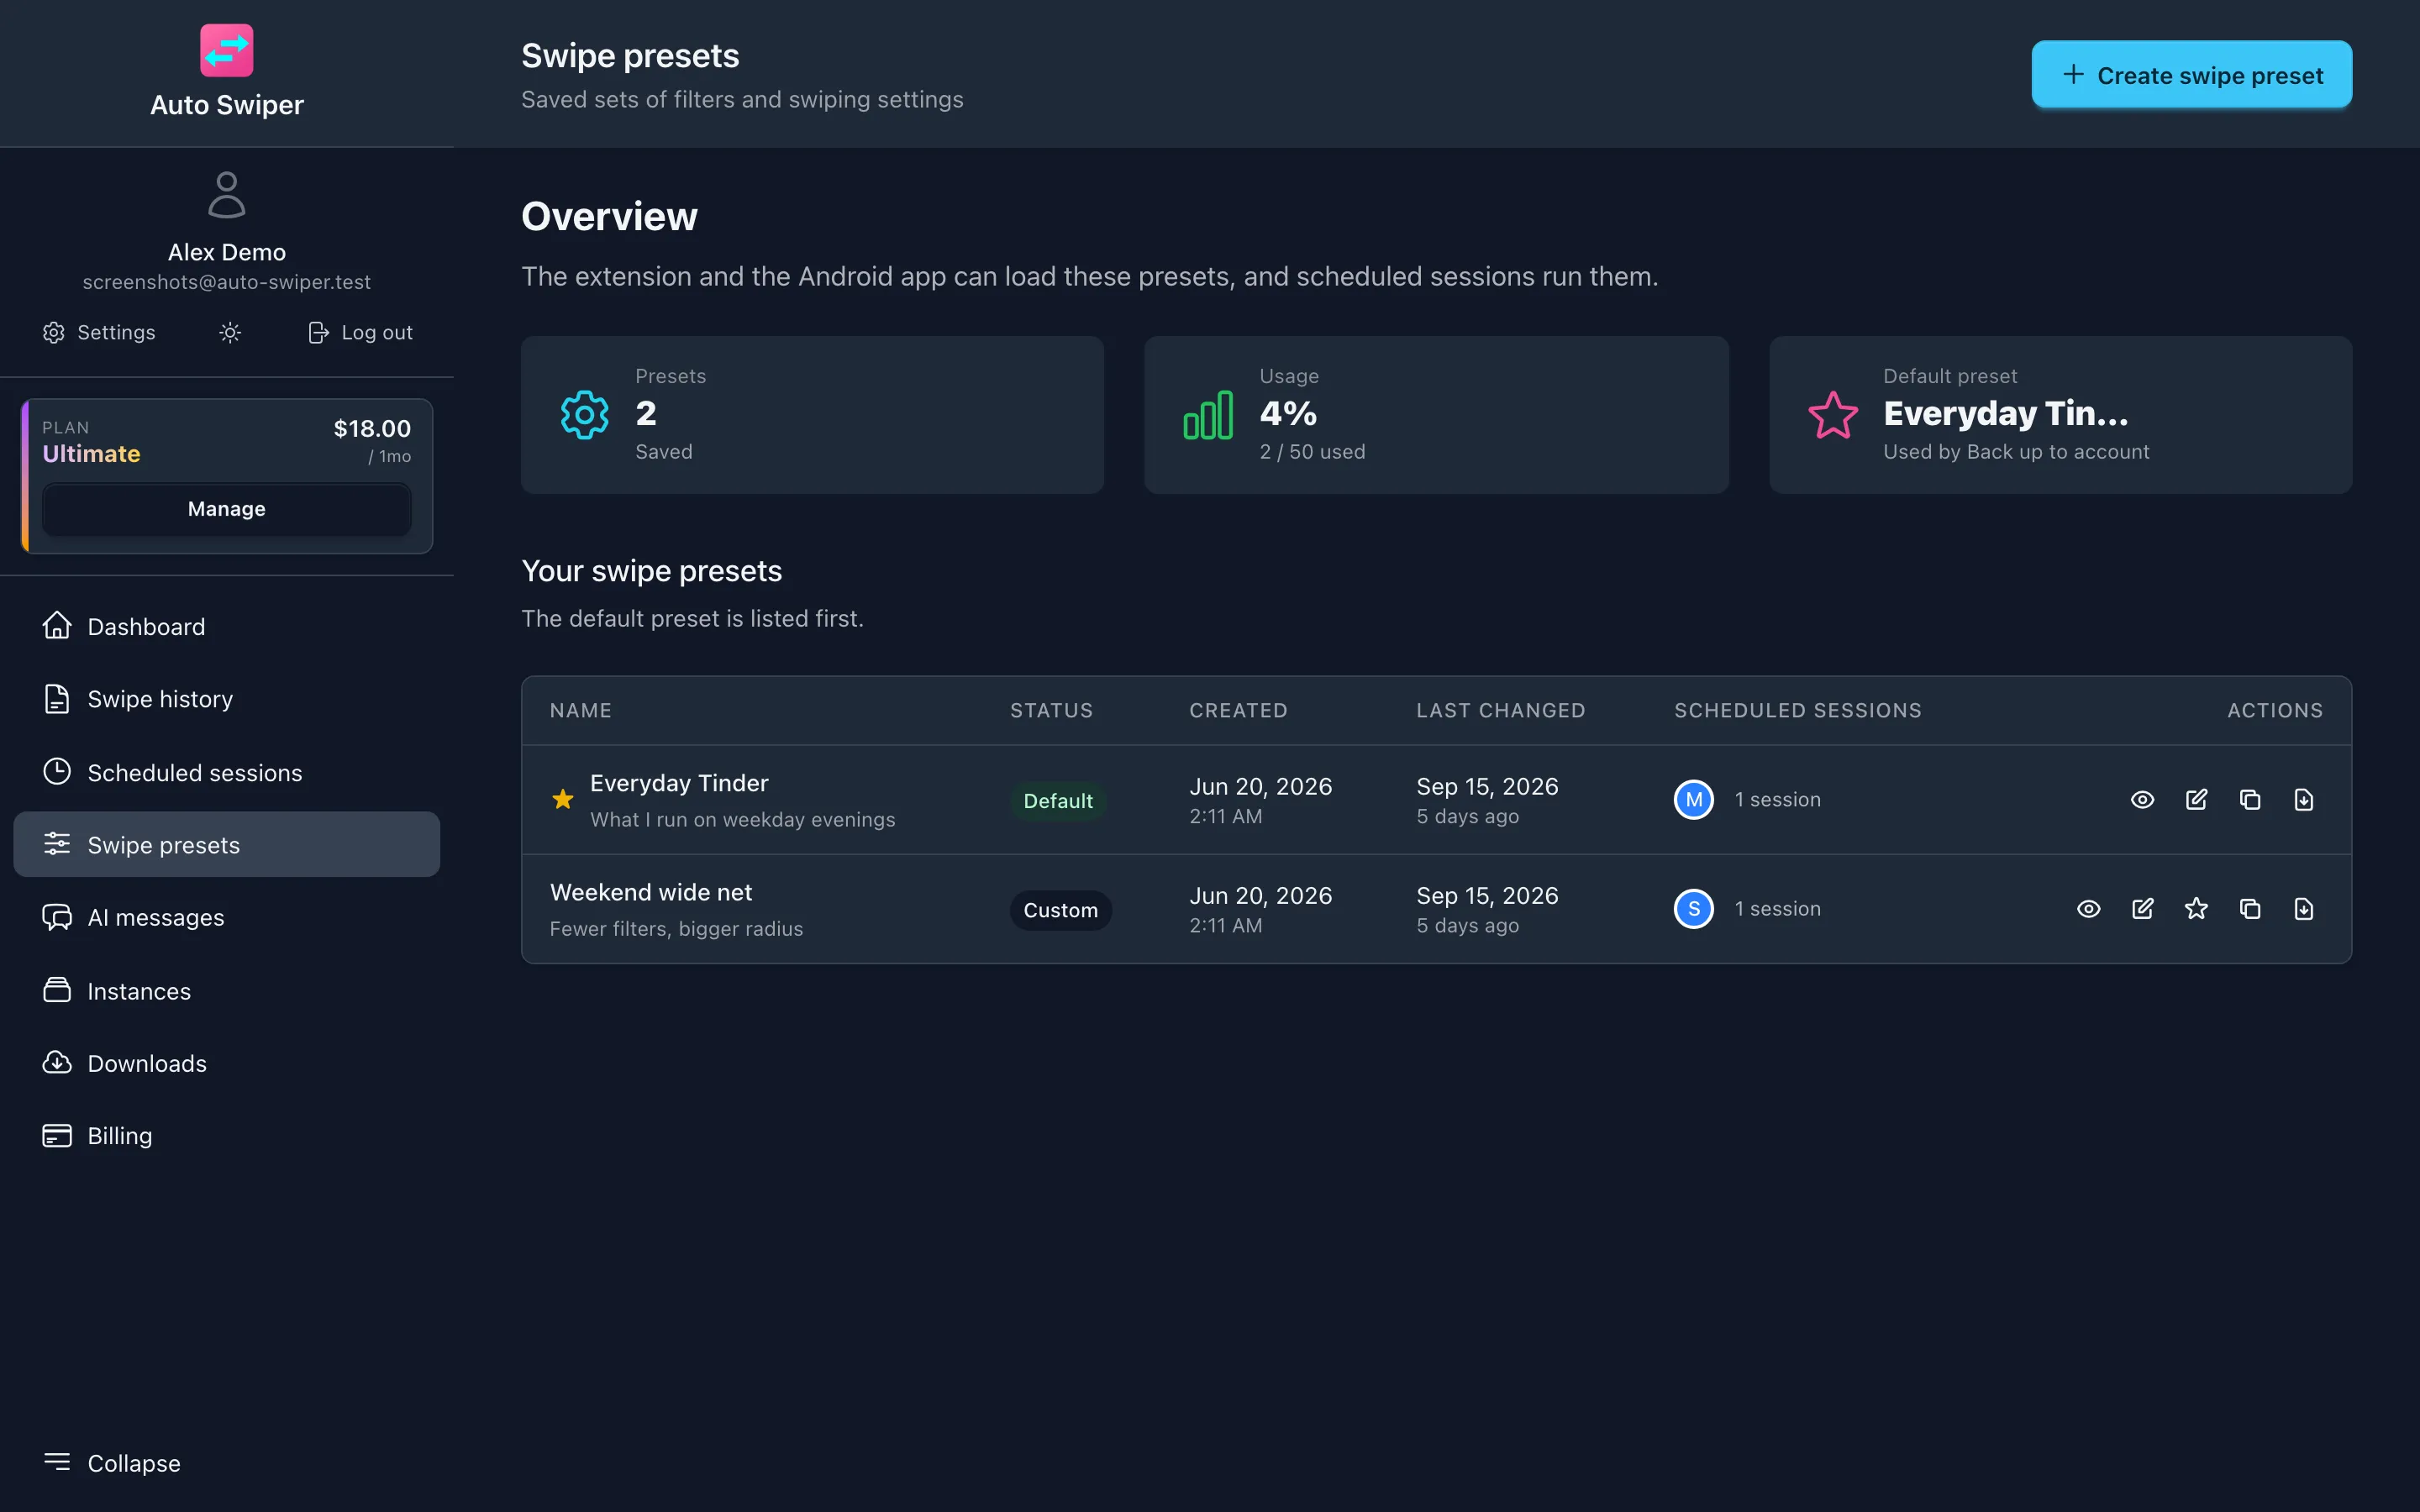Click the Usage bar chart icon
2420x1512 pixels.
click(1208, 414)
